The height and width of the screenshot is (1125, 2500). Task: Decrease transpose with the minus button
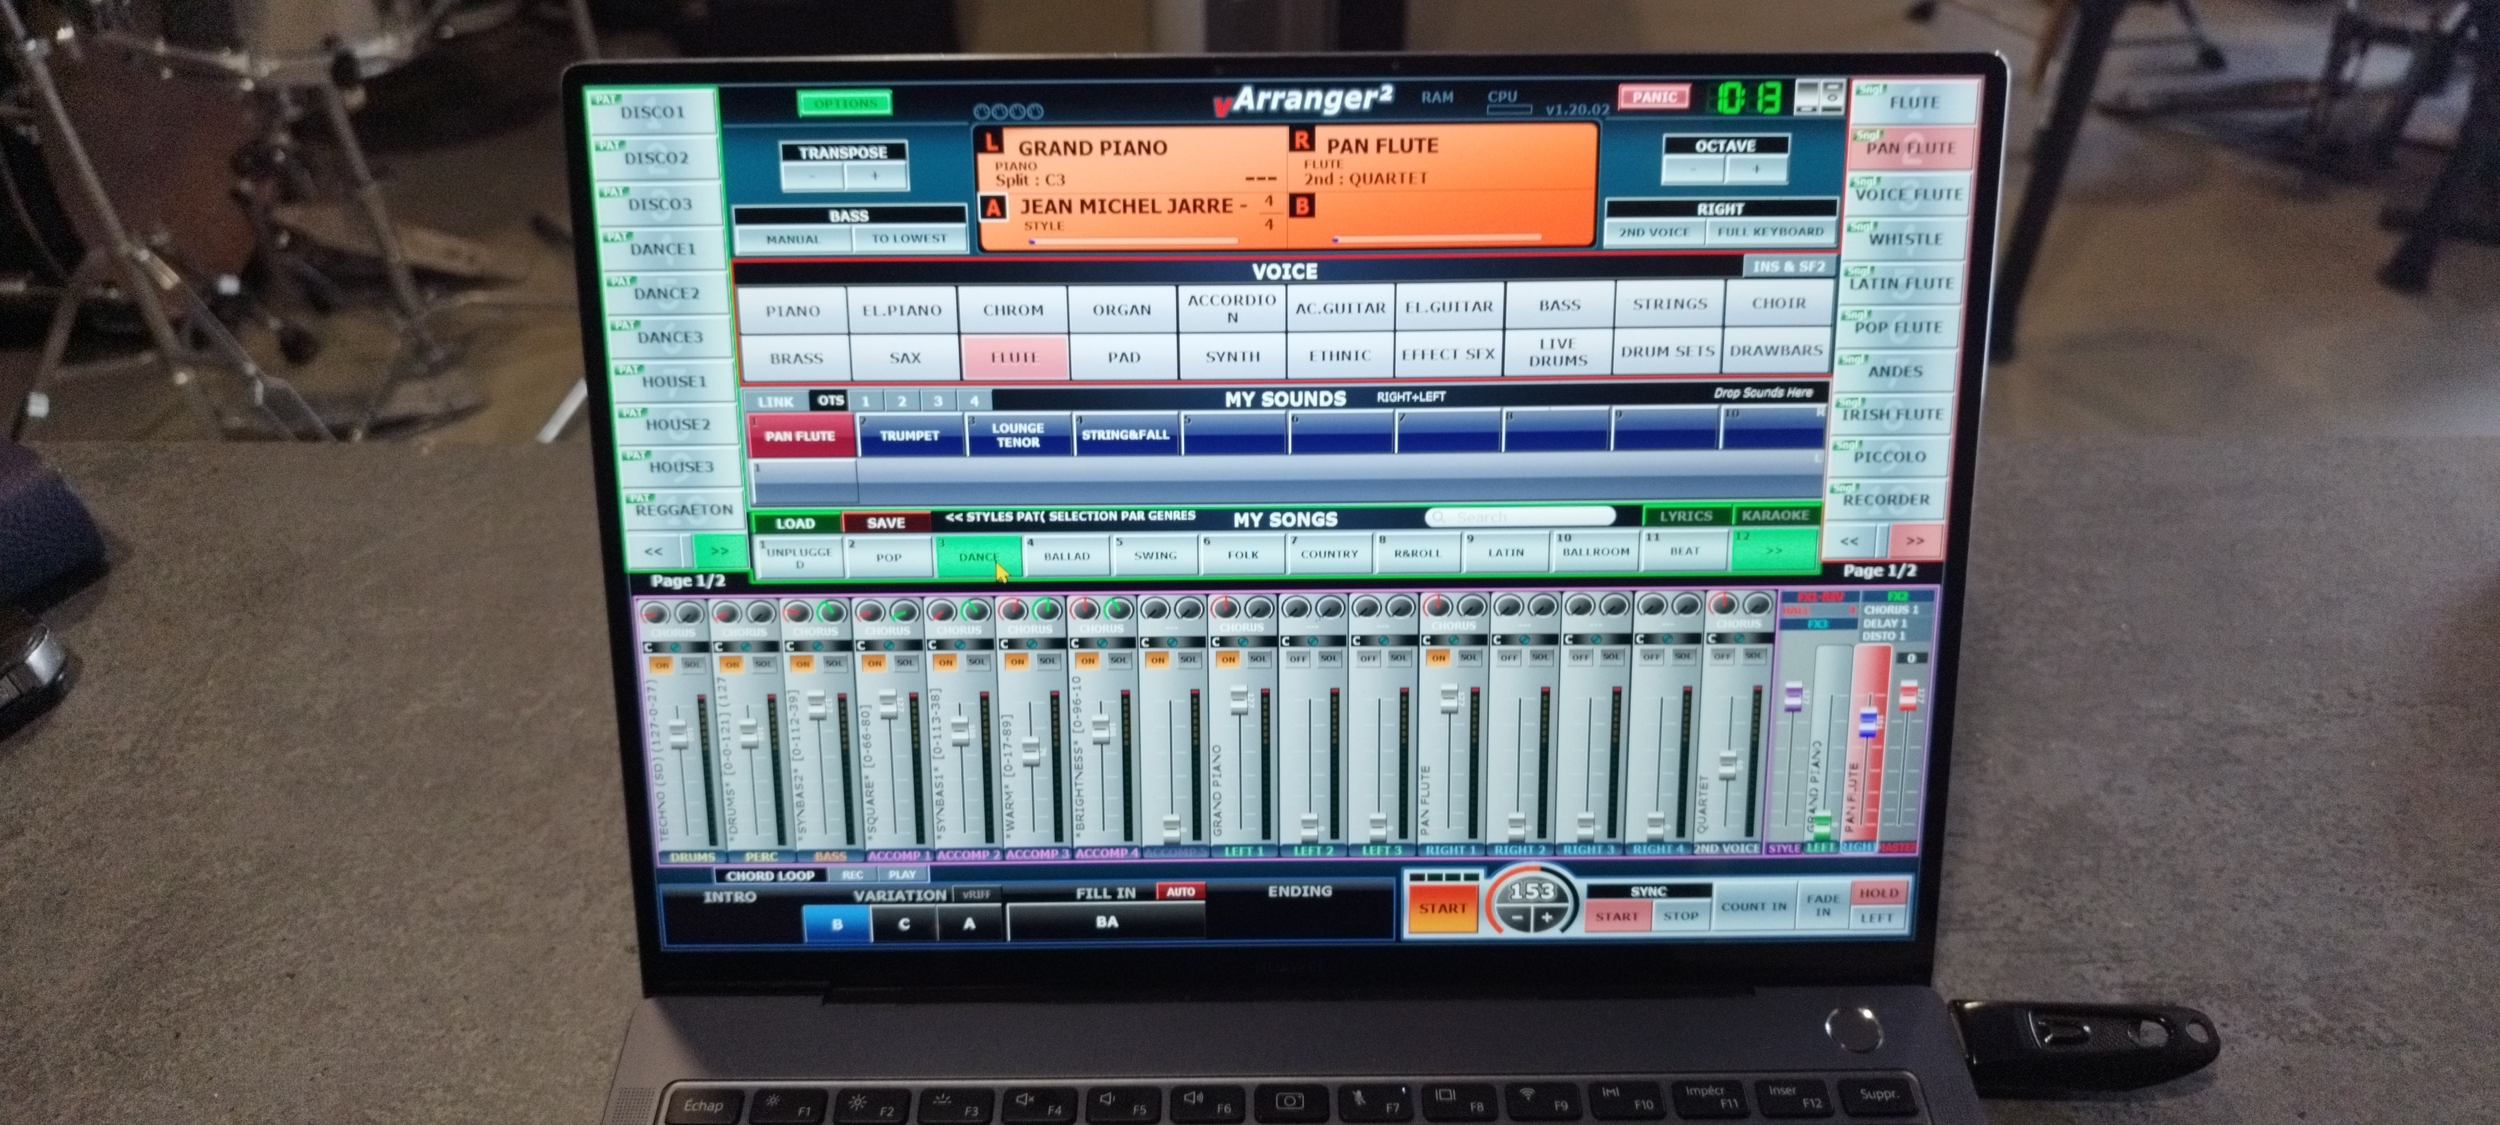tap(812, 177)
